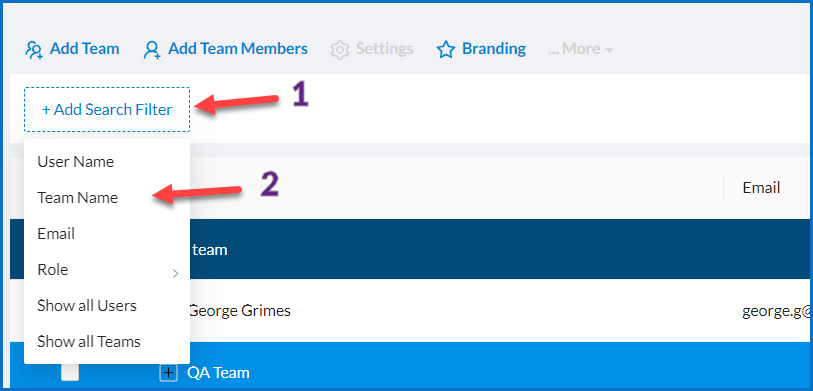
Task: Tick the QA Team row checkbox
Action: tap(70, 373)
